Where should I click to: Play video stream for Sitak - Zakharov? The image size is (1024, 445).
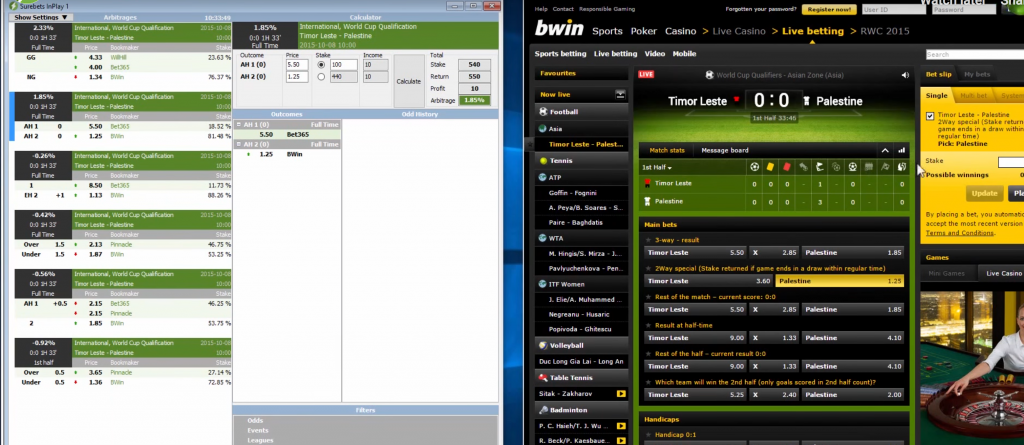click(x=621, y=394)
